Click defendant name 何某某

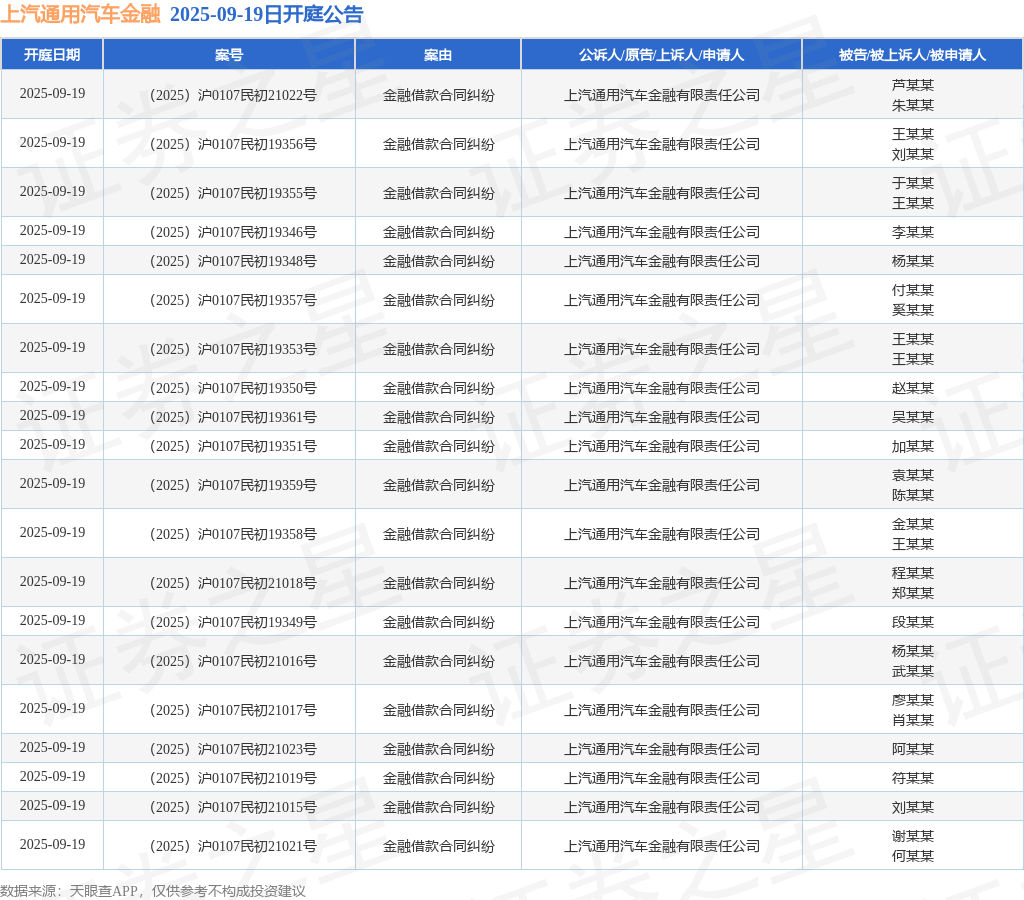[912, 856]
